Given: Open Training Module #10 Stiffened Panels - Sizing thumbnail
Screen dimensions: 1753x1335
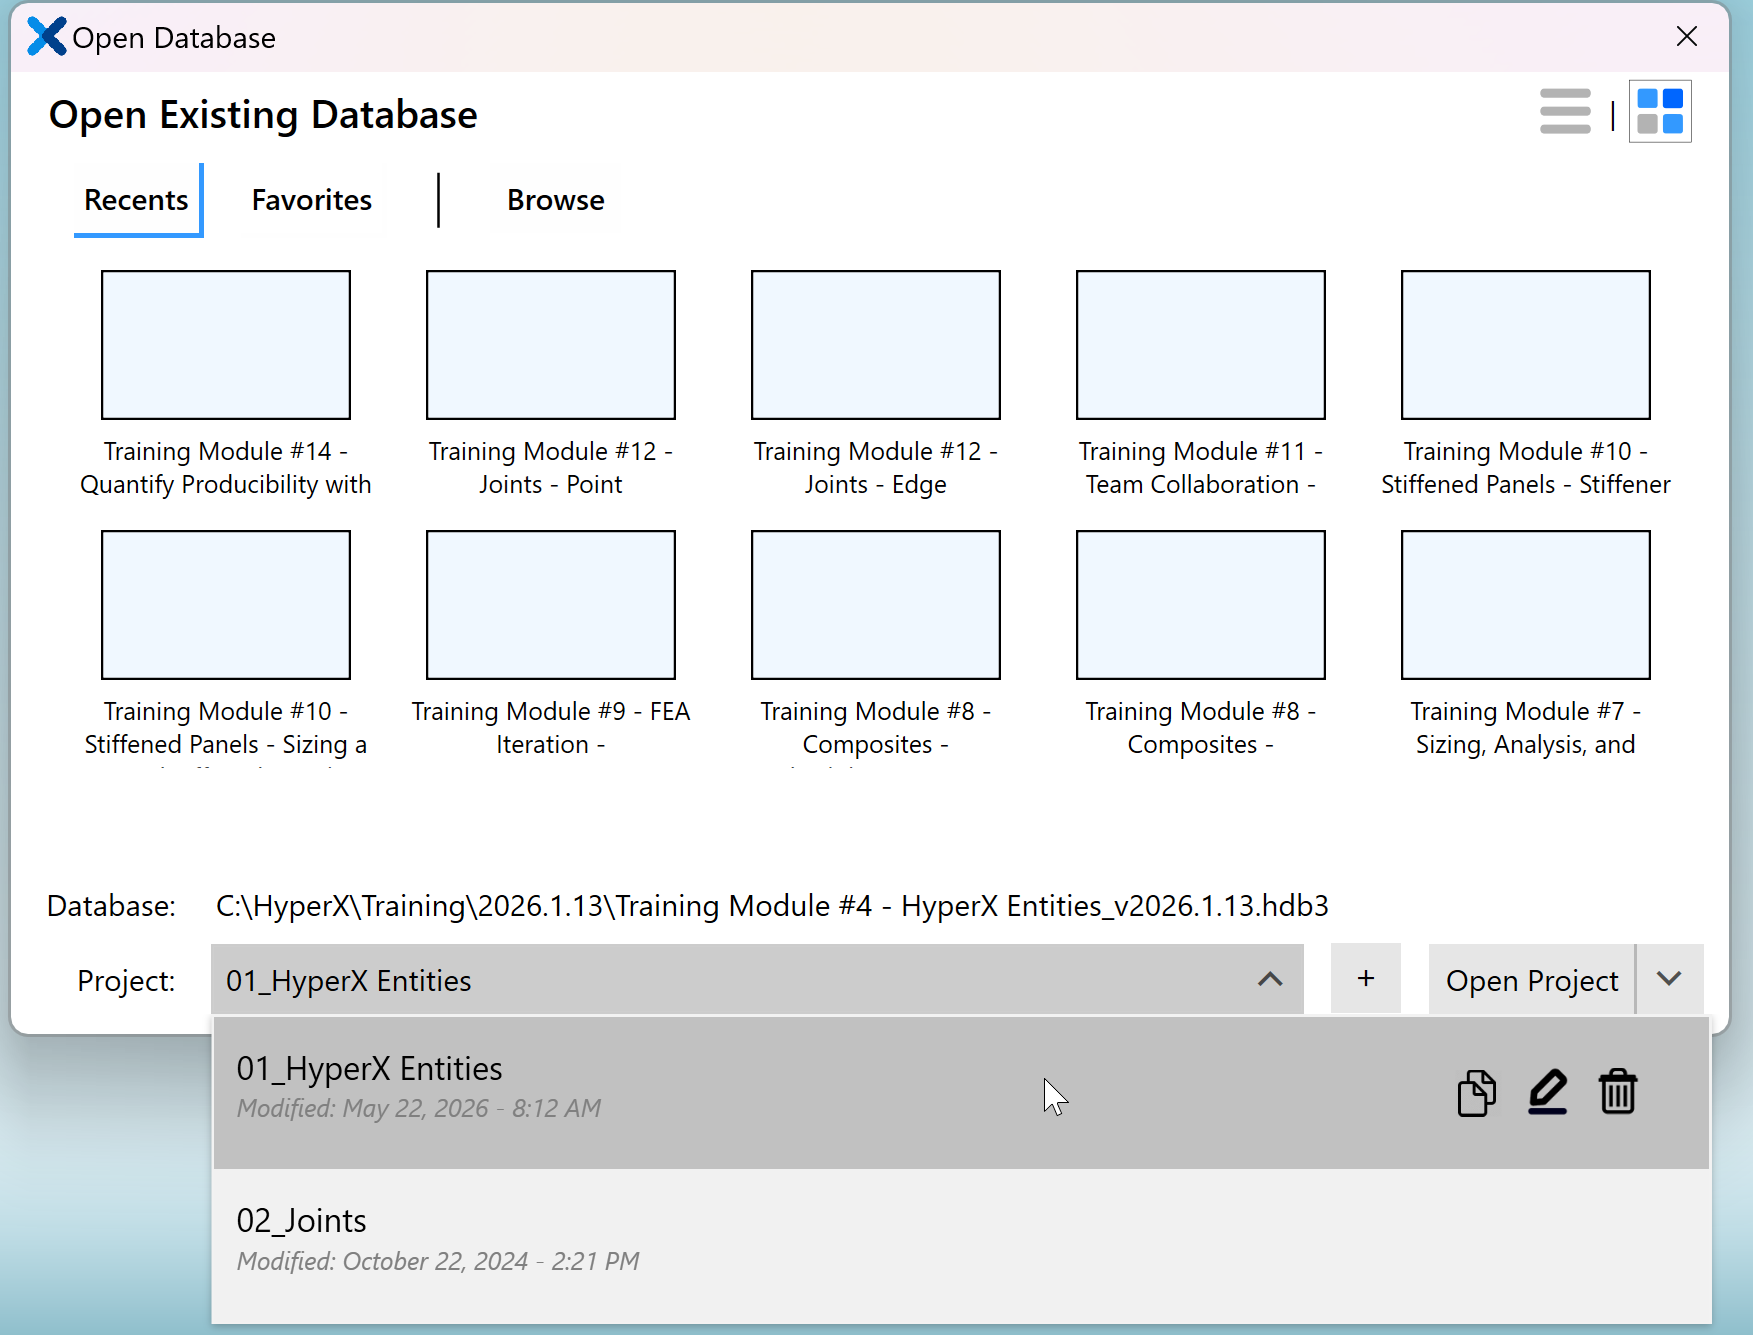Looking at the screenshot, I should pyautogui.click(x=226, y=605).
